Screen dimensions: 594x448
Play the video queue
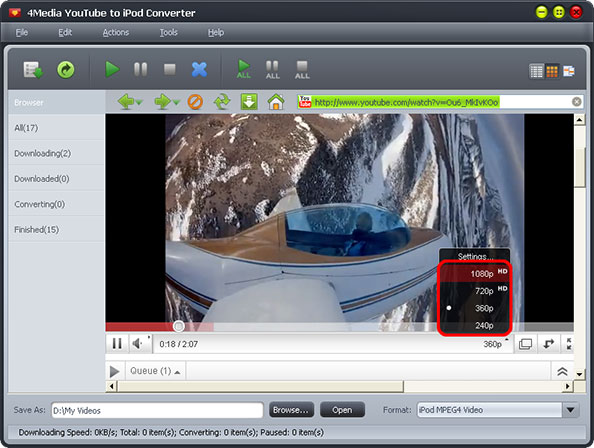[114, 371]
